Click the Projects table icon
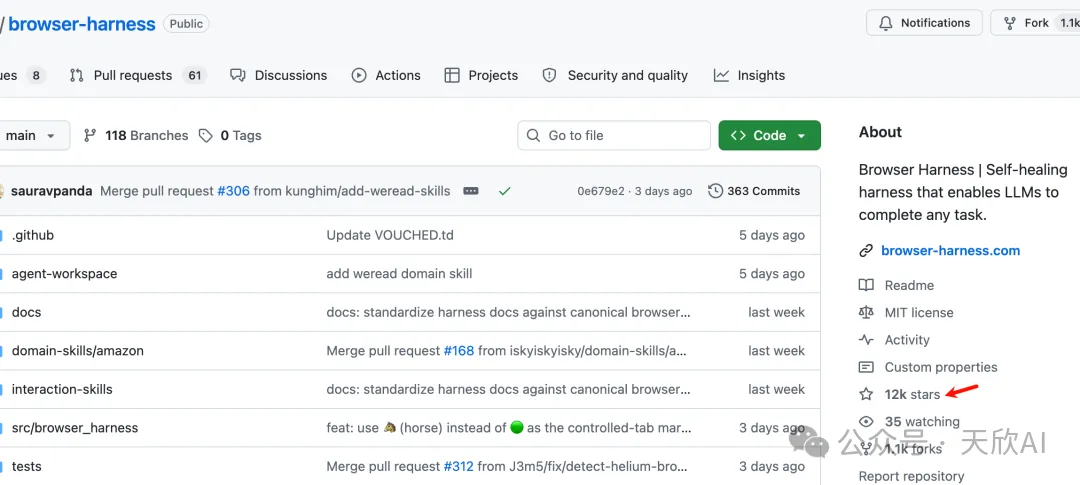This screenshot has width=1080, height=485. [x=452, y=75]
